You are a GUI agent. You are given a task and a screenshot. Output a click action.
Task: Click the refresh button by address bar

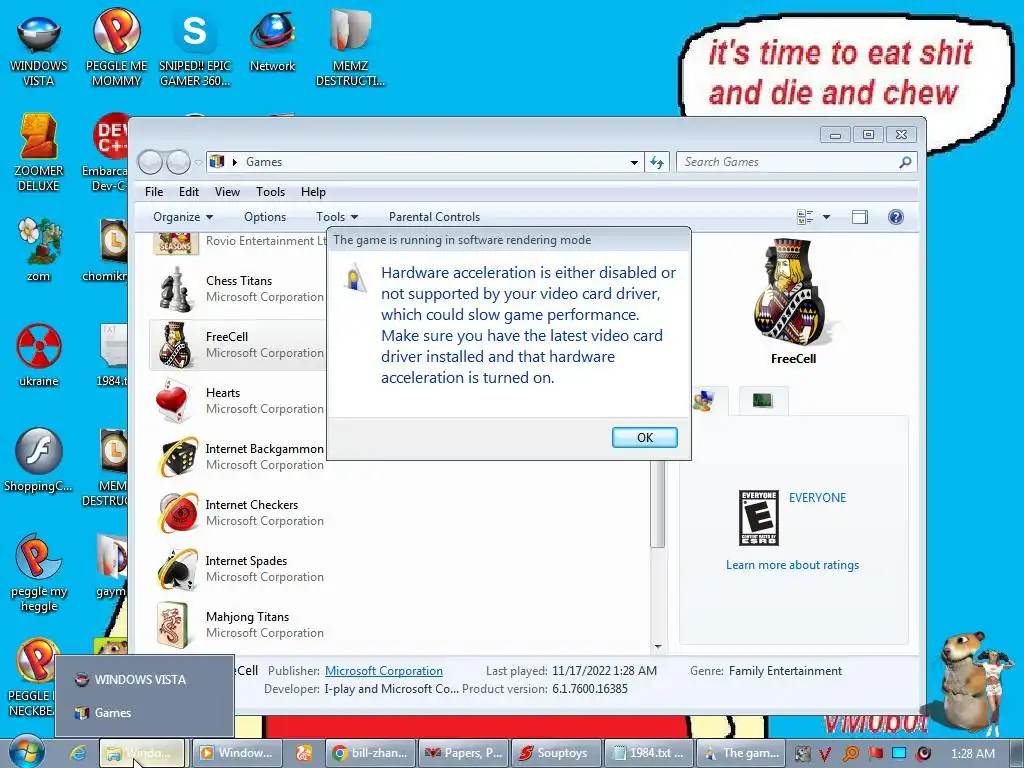click(x=657, y=162)
